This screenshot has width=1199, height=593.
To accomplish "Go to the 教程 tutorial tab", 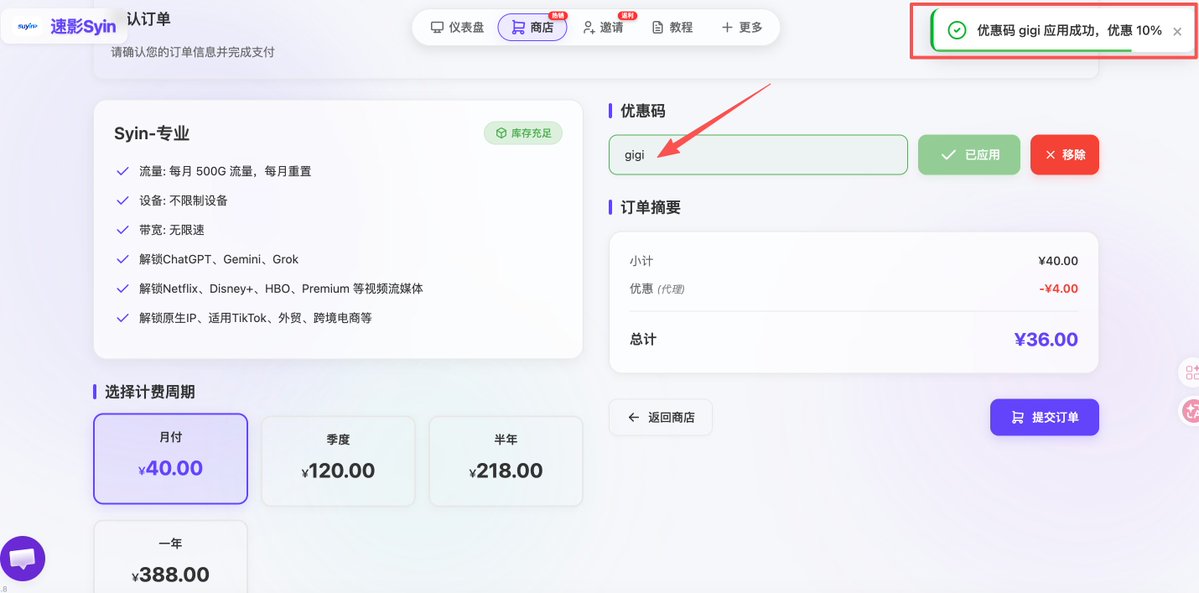I will [672, 28].
